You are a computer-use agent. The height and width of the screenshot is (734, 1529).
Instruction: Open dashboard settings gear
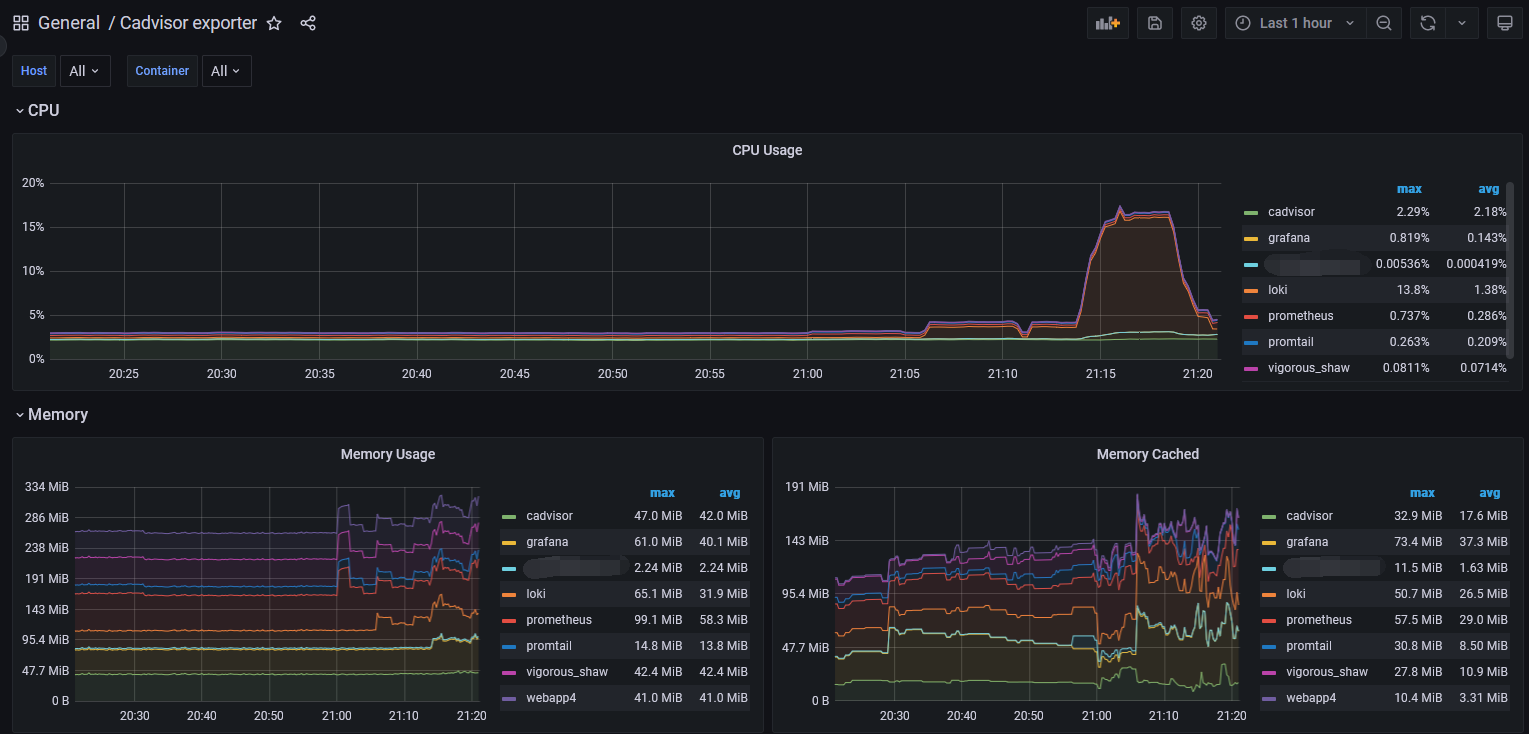[1199, 23]
